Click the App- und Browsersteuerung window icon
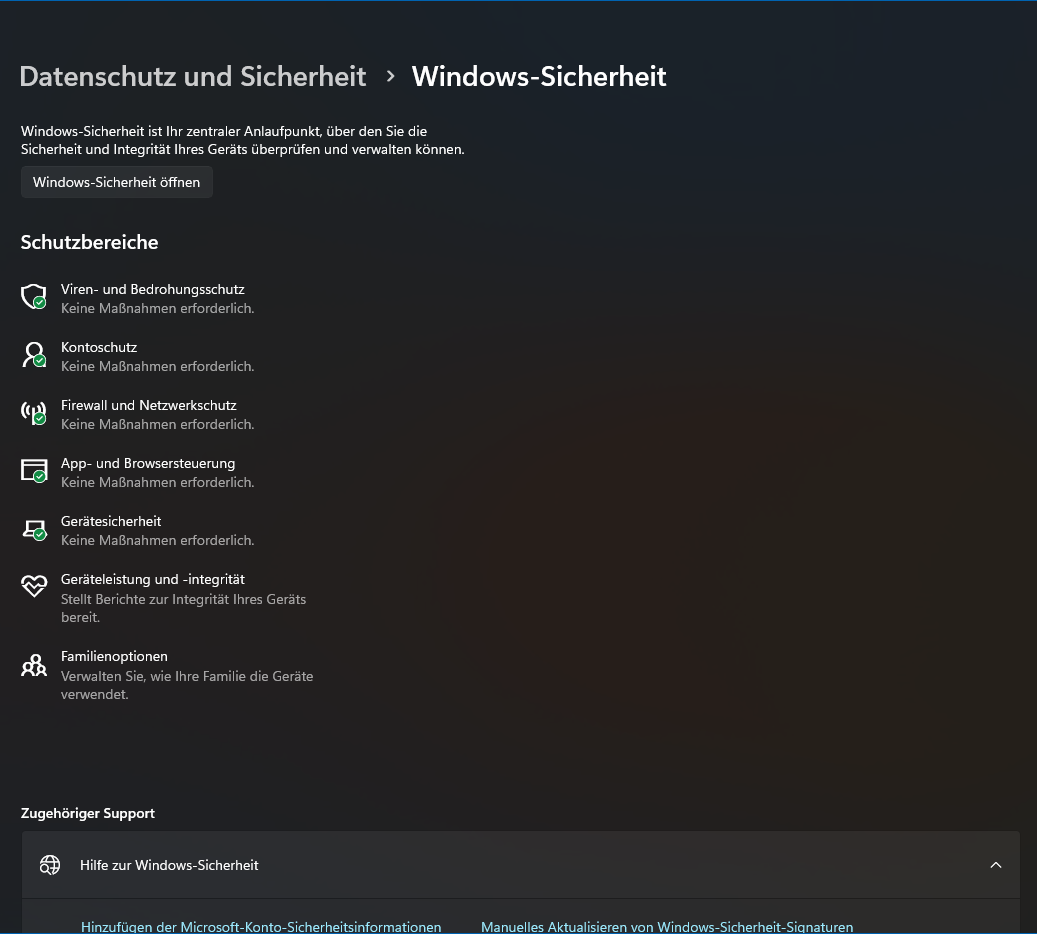This screenshot has width=1037, height=934. point(34,471)
